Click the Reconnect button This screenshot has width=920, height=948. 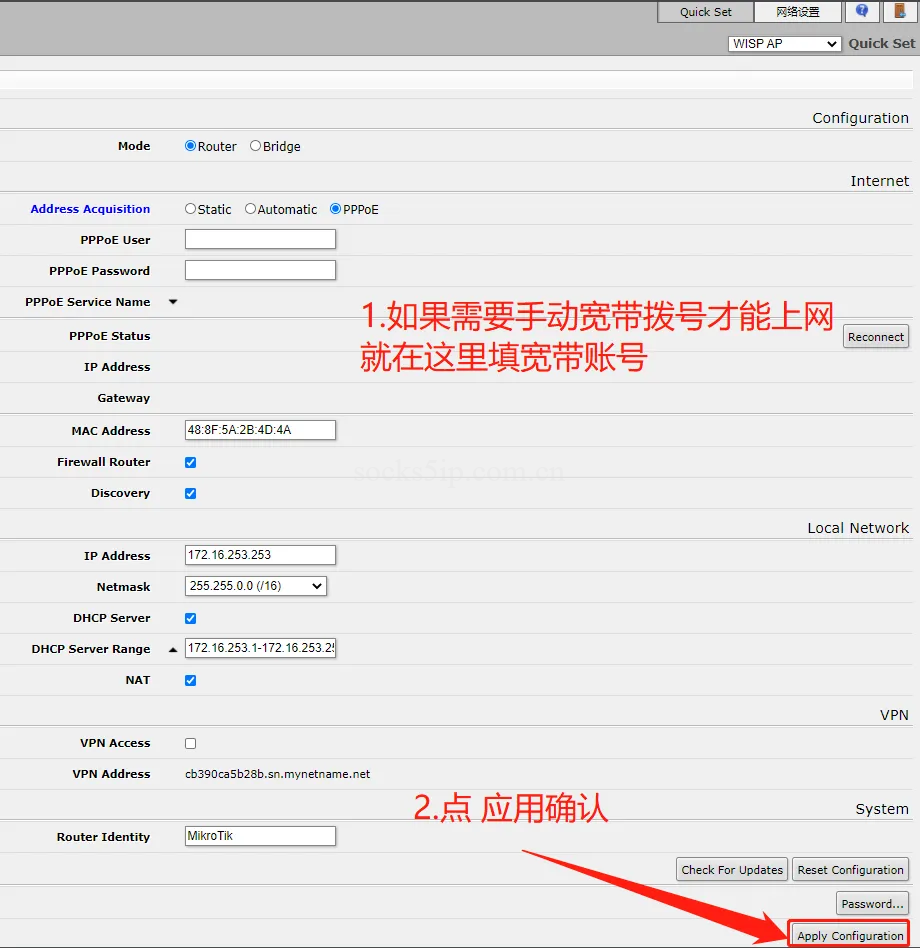tap(875, 336)
